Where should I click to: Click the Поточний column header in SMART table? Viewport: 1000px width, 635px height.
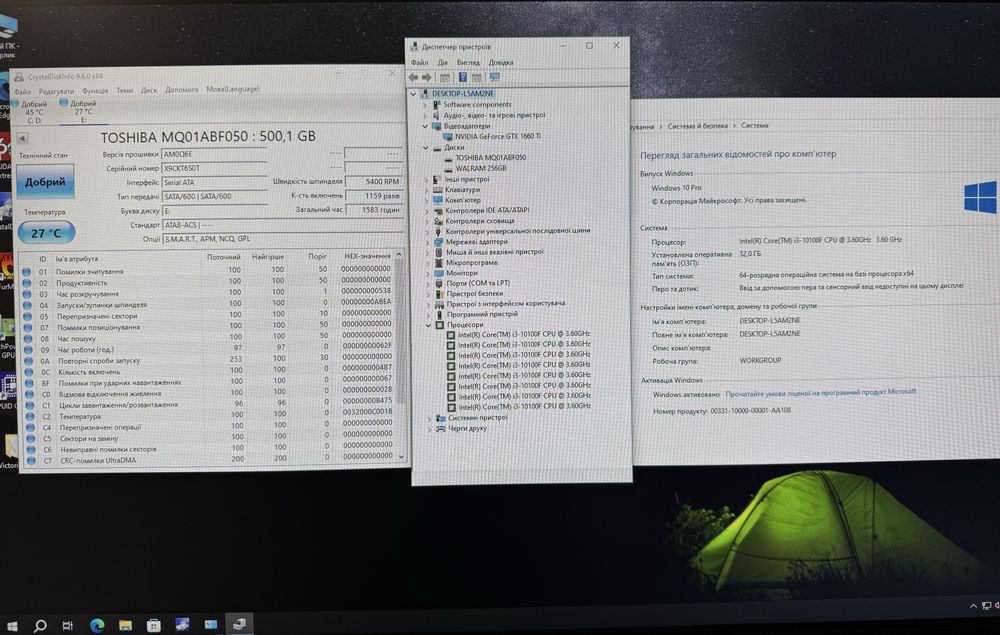tap(223, 257)
